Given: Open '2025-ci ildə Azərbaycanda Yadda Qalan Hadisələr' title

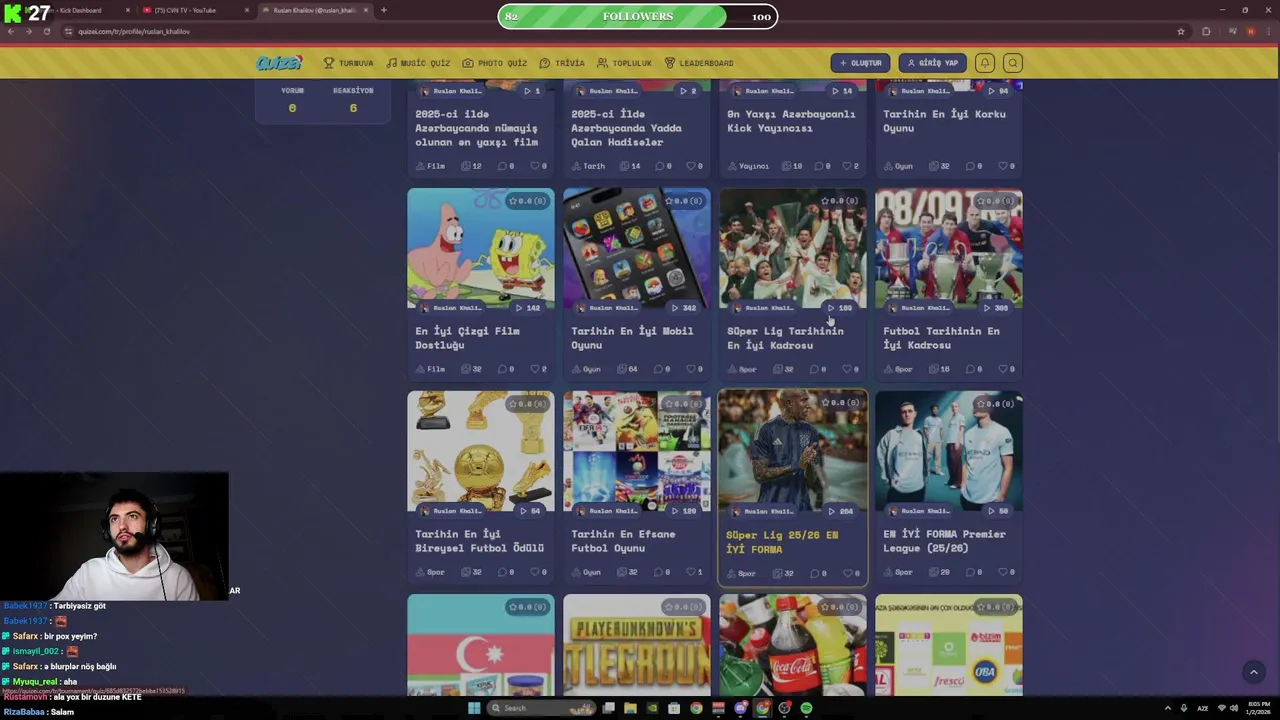Looking at the screenshot, I should point(626,128).
